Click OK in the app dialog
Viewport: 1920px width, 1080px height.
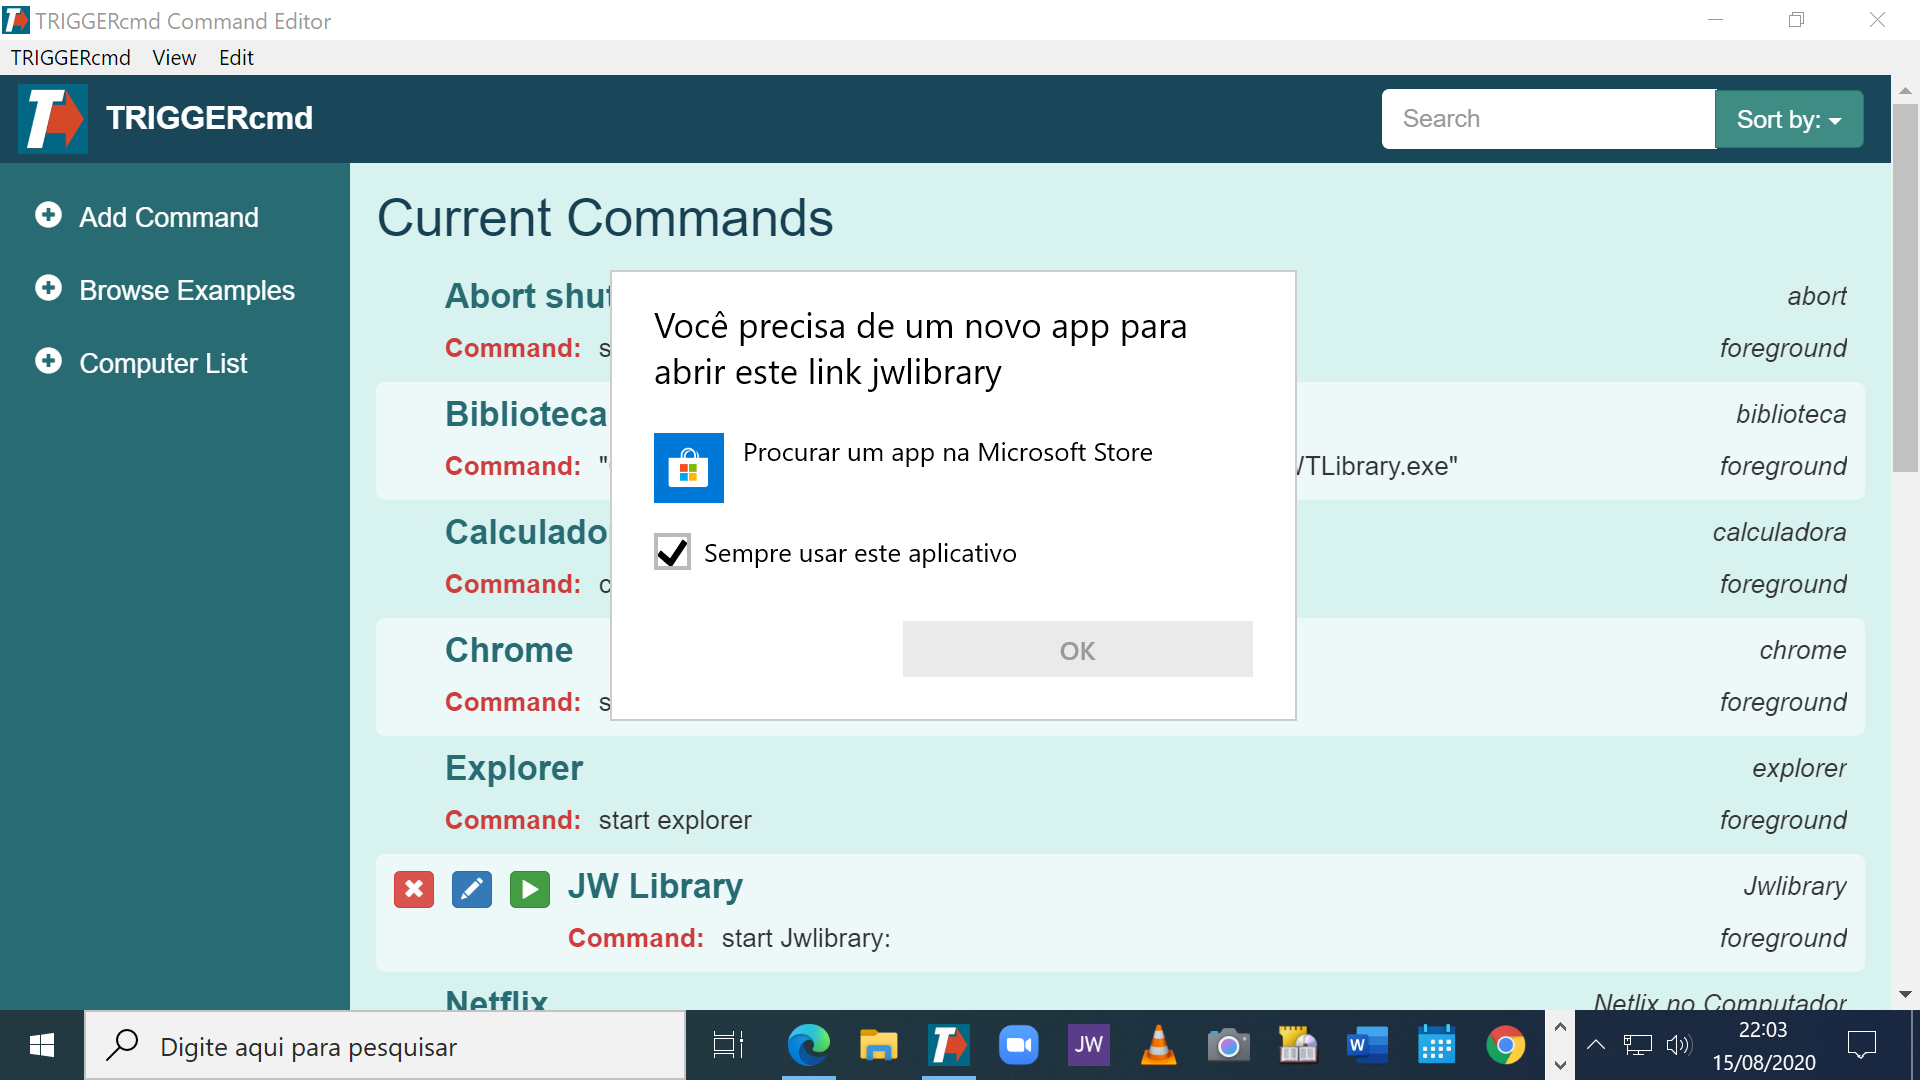coord(1077,650)
